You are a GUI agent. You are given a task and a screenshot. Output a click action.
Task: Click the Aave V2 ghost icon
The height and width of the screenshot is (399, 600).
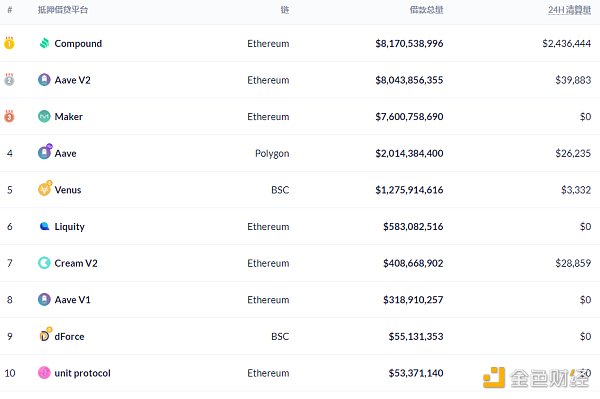44,80
